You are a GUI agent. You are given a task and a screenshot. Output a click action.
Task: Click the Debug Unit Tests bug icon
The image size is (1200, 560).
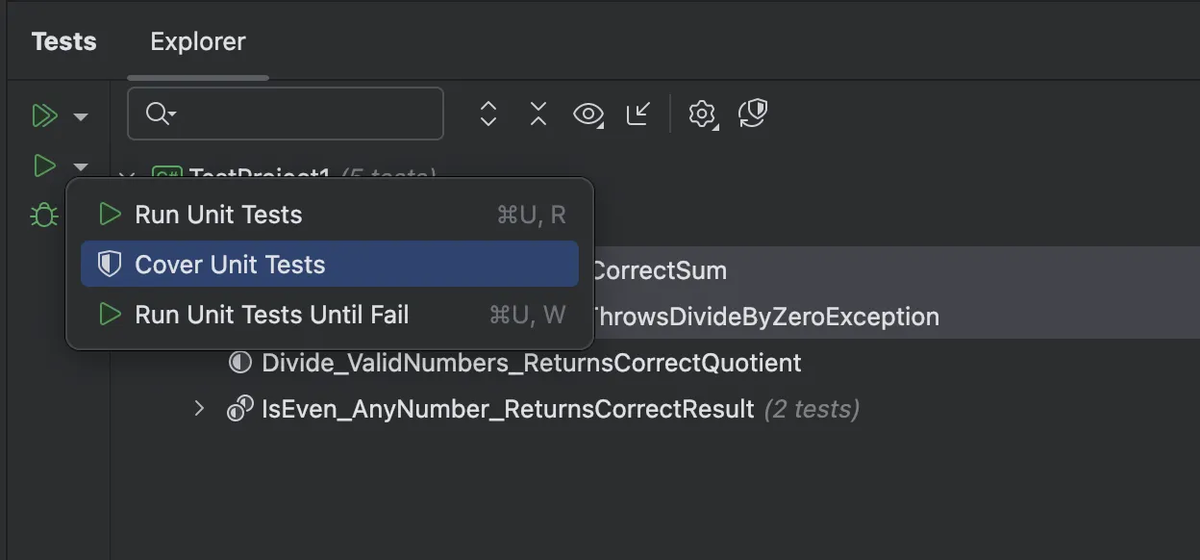[44, 214]
